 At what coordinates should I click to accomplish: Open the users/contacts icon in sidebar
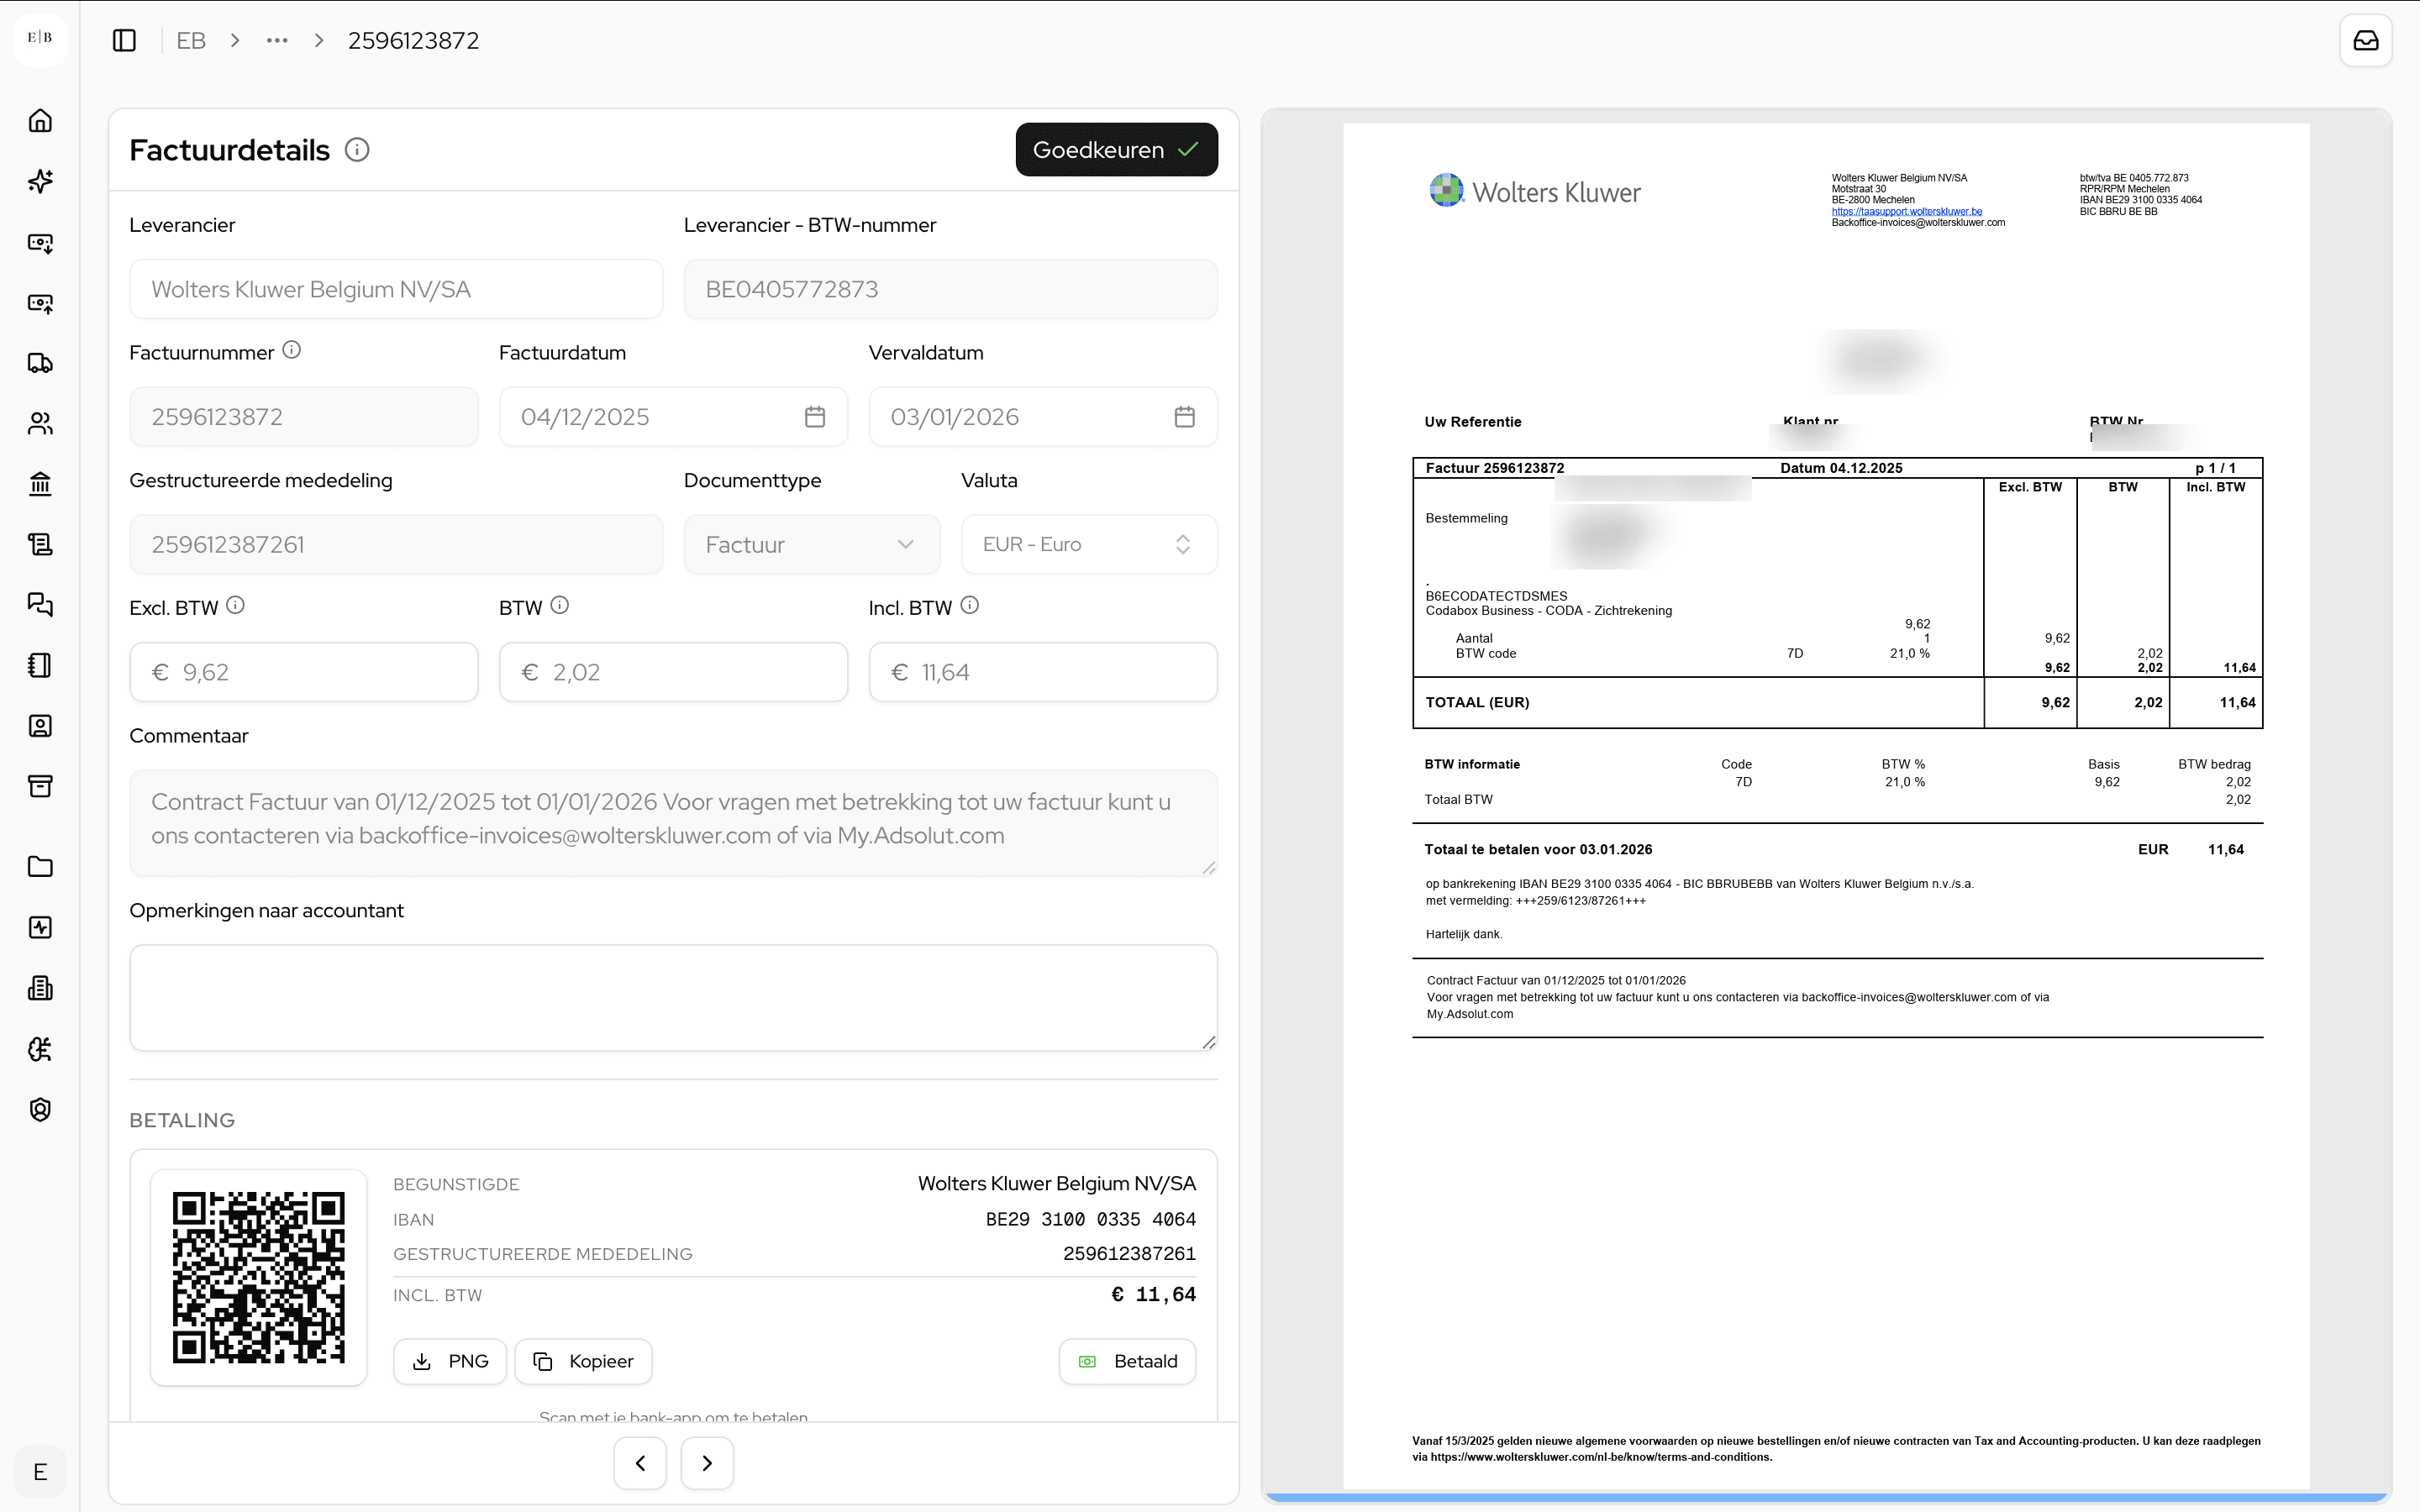40,424
